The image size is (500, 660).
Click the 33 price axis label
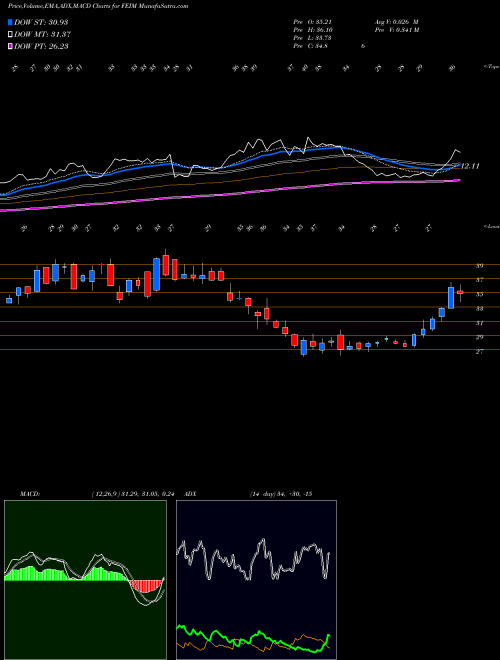tap(479, 309)
